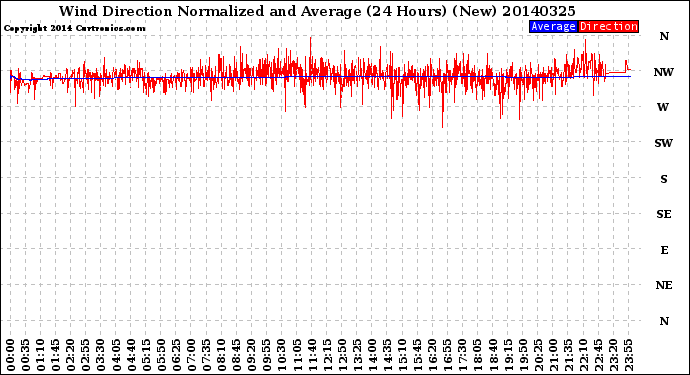This screenshot has height=375, width=690.
Task: Click the red Direction legend label
Action: tap(608, 26)
